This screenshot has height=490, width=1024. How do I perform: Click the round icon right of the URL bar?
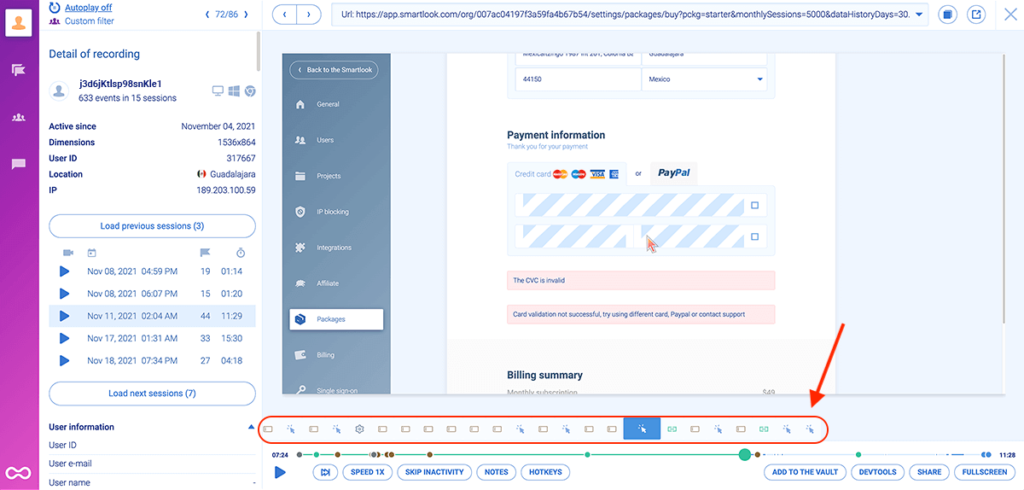(948, 14)
